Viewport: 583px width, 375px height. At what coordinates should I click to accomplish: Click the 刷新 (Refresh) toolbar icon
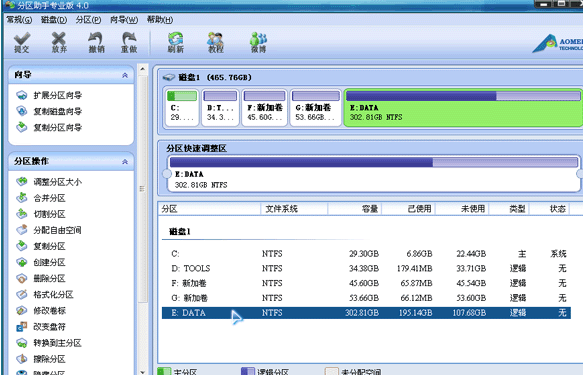coord(175,42)
